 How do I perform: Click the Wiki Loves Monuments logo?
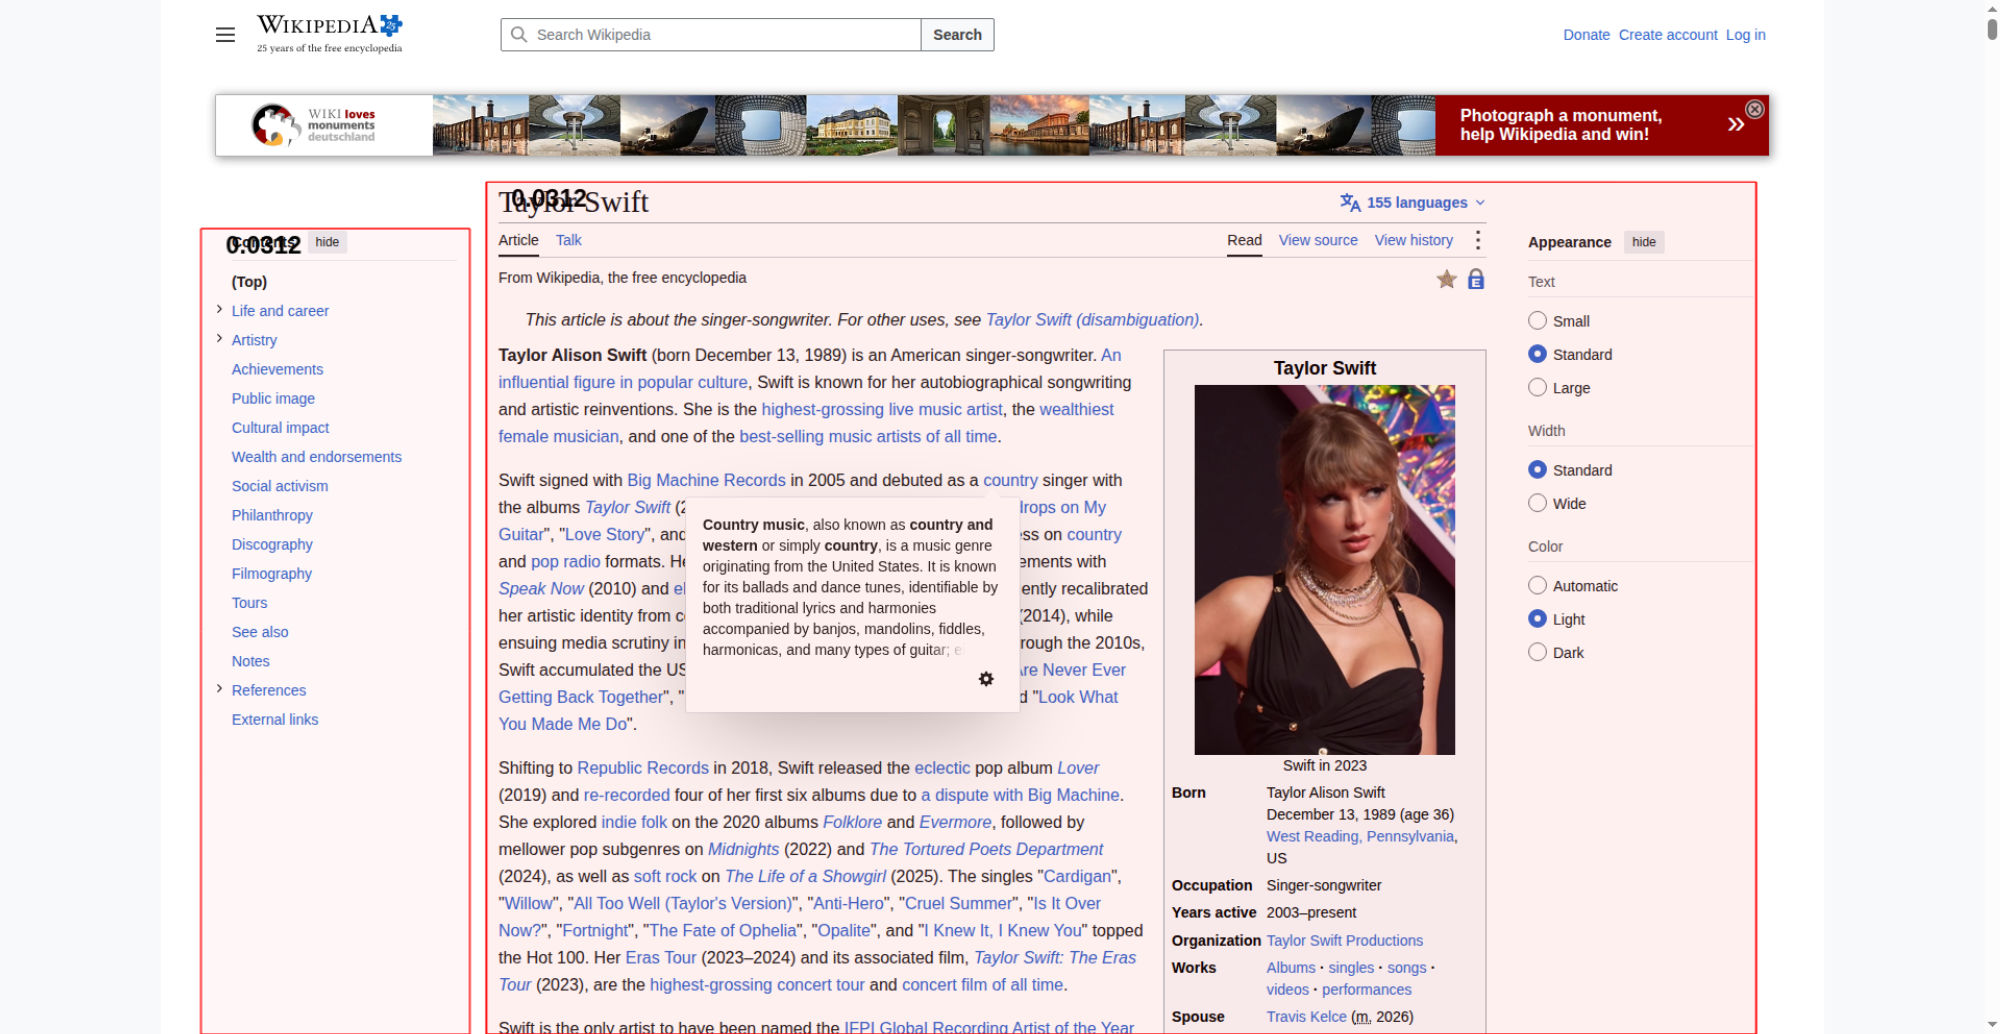pyautogui.click(x=313, y=125)
